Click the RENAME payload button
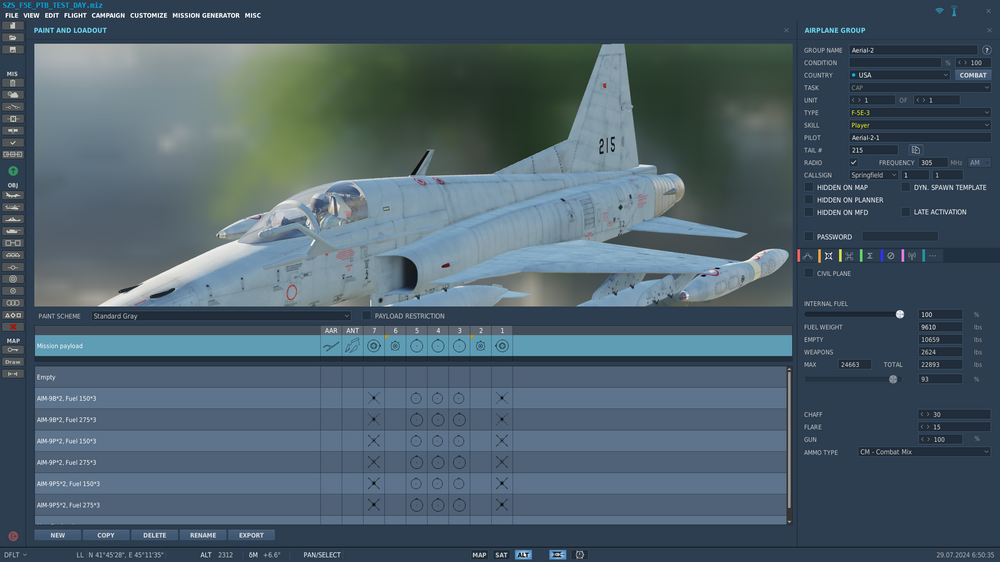The width and height of the screenshot is (1000, 562). click(203, 535)
